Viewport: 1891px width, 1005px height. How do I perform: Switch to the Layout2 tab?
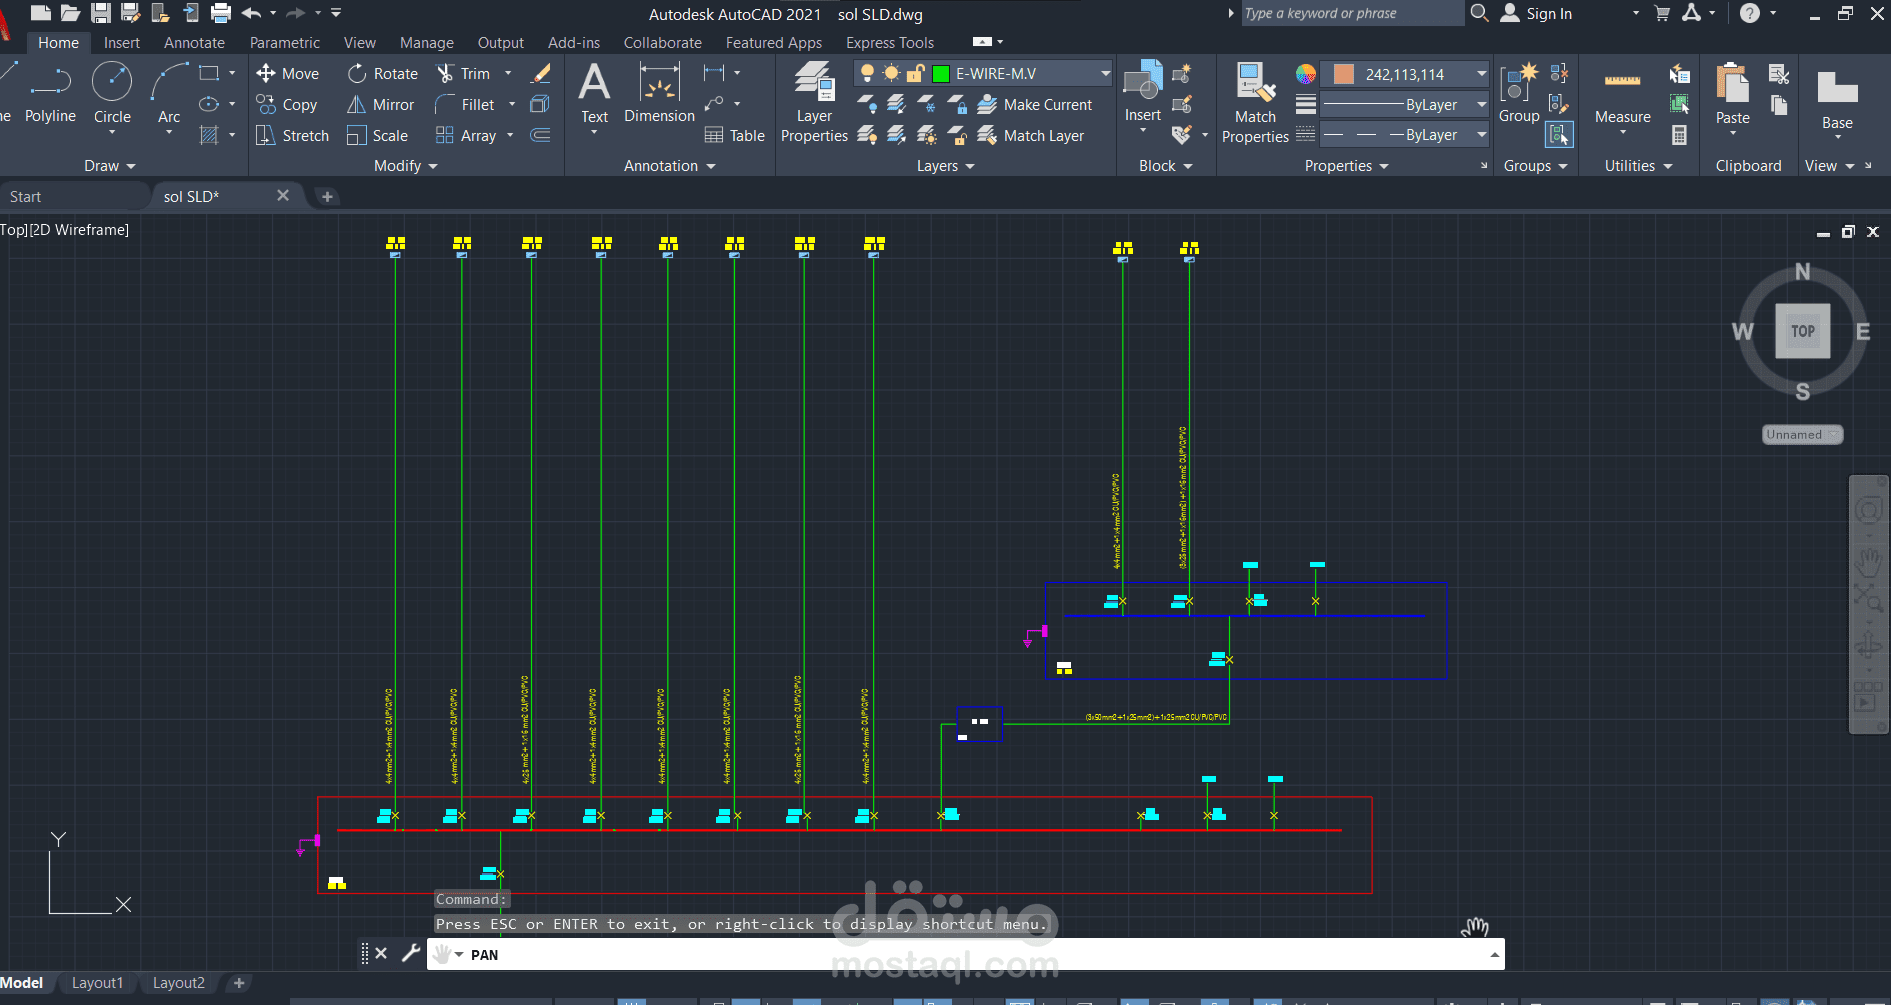pyautogui.click(x=179, y=983)
